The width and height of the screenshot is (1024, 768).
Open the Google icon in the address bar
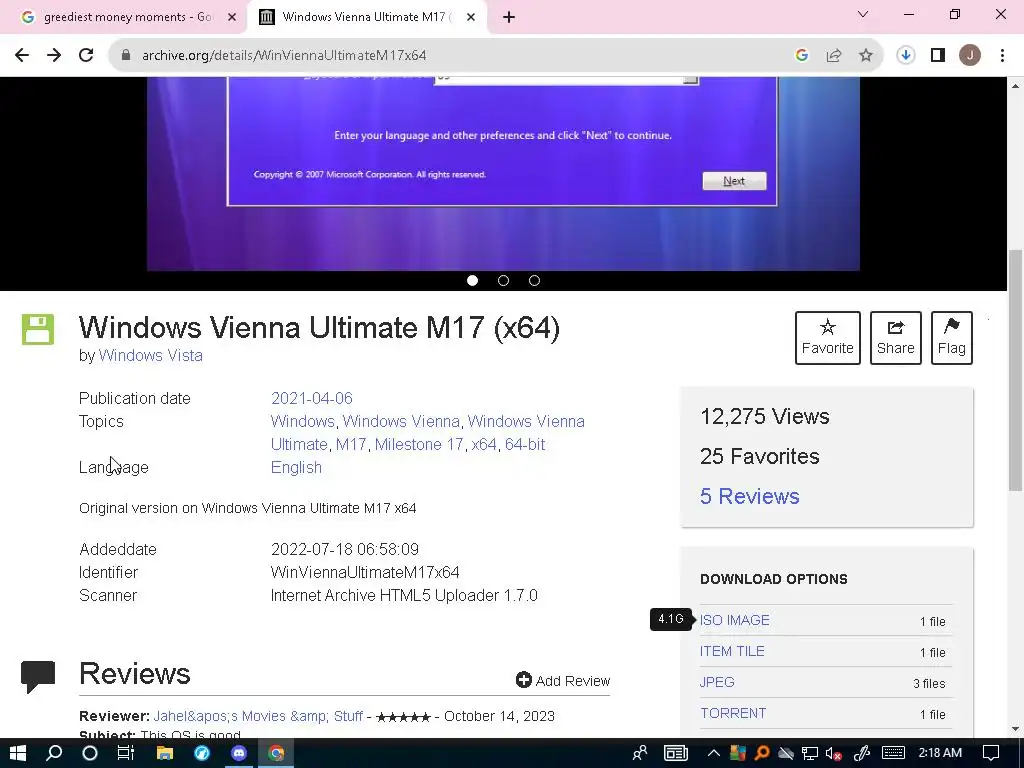coord(802,56)
